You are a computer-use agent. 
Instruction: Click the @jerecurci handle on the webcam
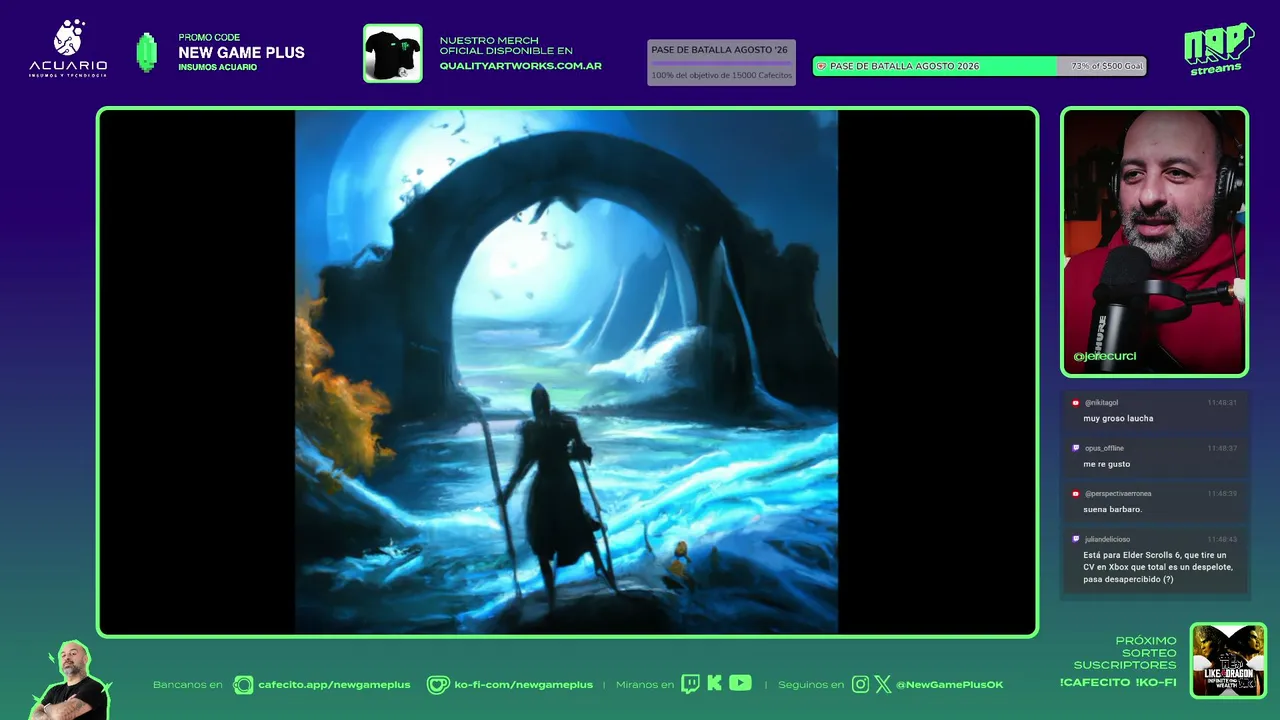point(1104,356)
